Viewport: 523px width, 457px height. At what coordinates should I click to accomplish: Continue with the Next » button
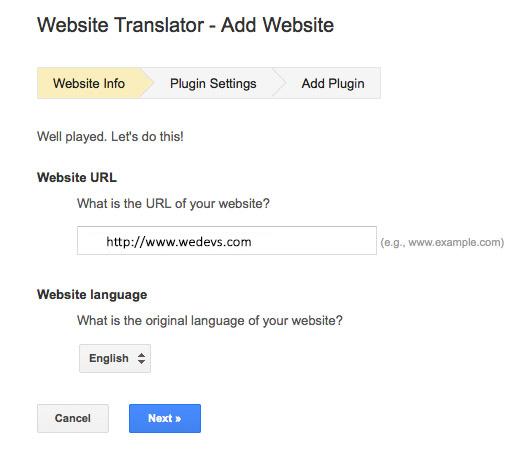coord(165,418)
